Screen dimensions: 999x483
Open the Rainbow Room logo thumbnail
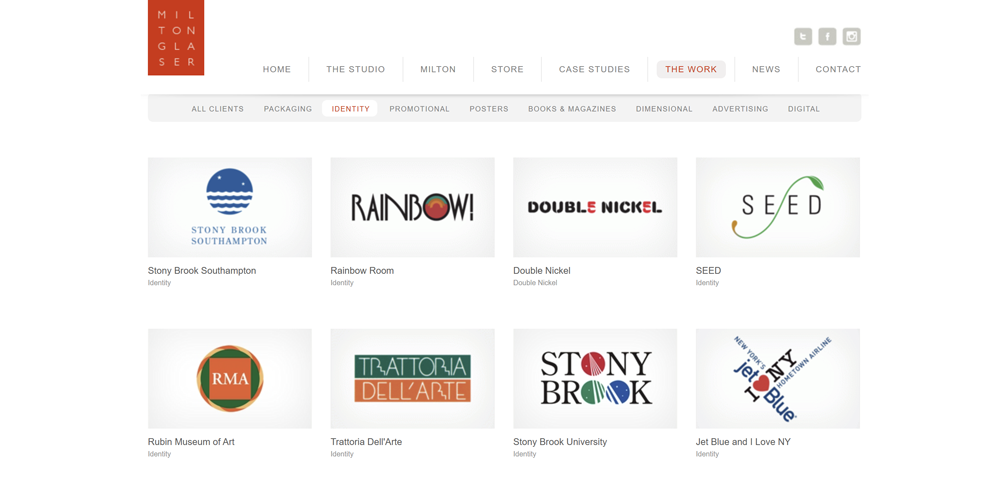tap(412, 207)
